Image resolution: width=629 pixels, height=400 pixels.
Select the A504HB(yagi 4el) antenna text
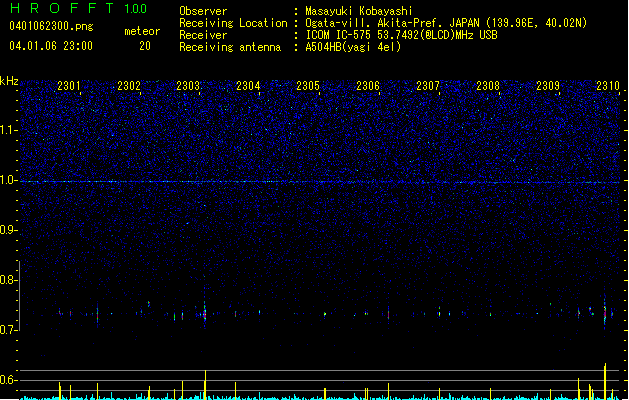[x=353, y=47]
